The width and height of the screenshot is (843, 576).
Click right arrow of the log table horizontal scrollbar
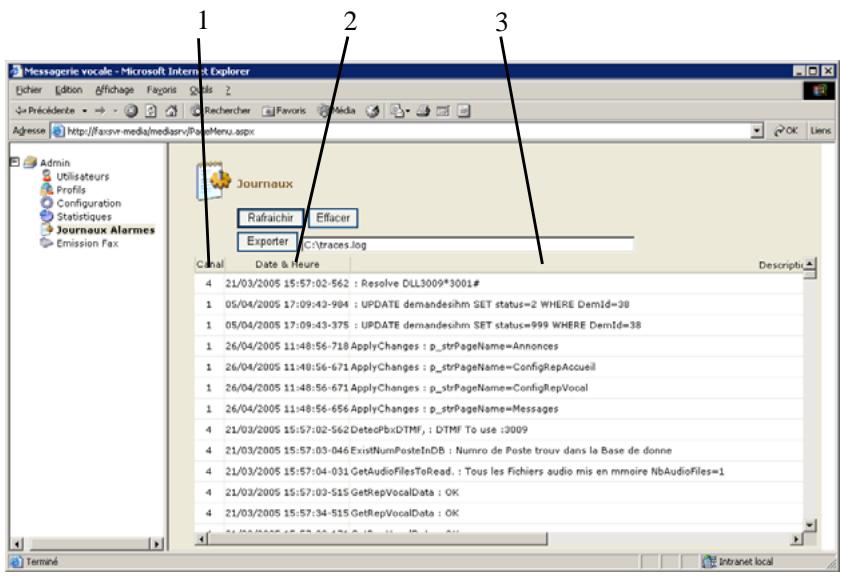click(x=797, y=538)
